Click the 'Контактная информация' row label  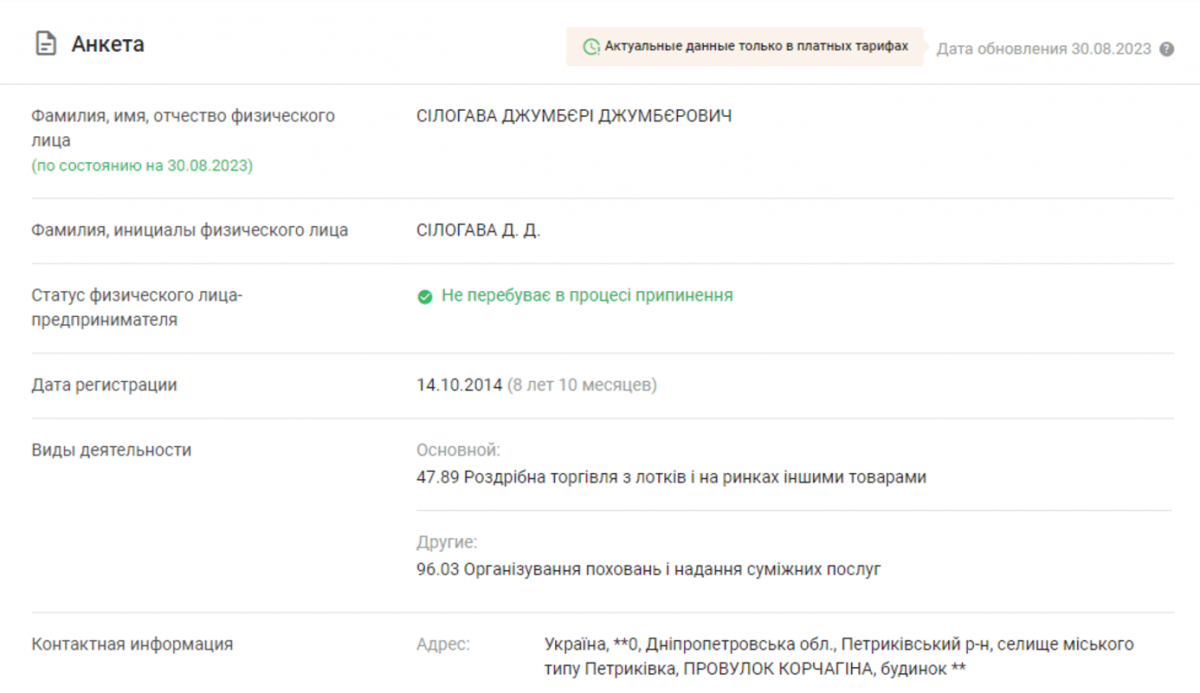[132, 645]
